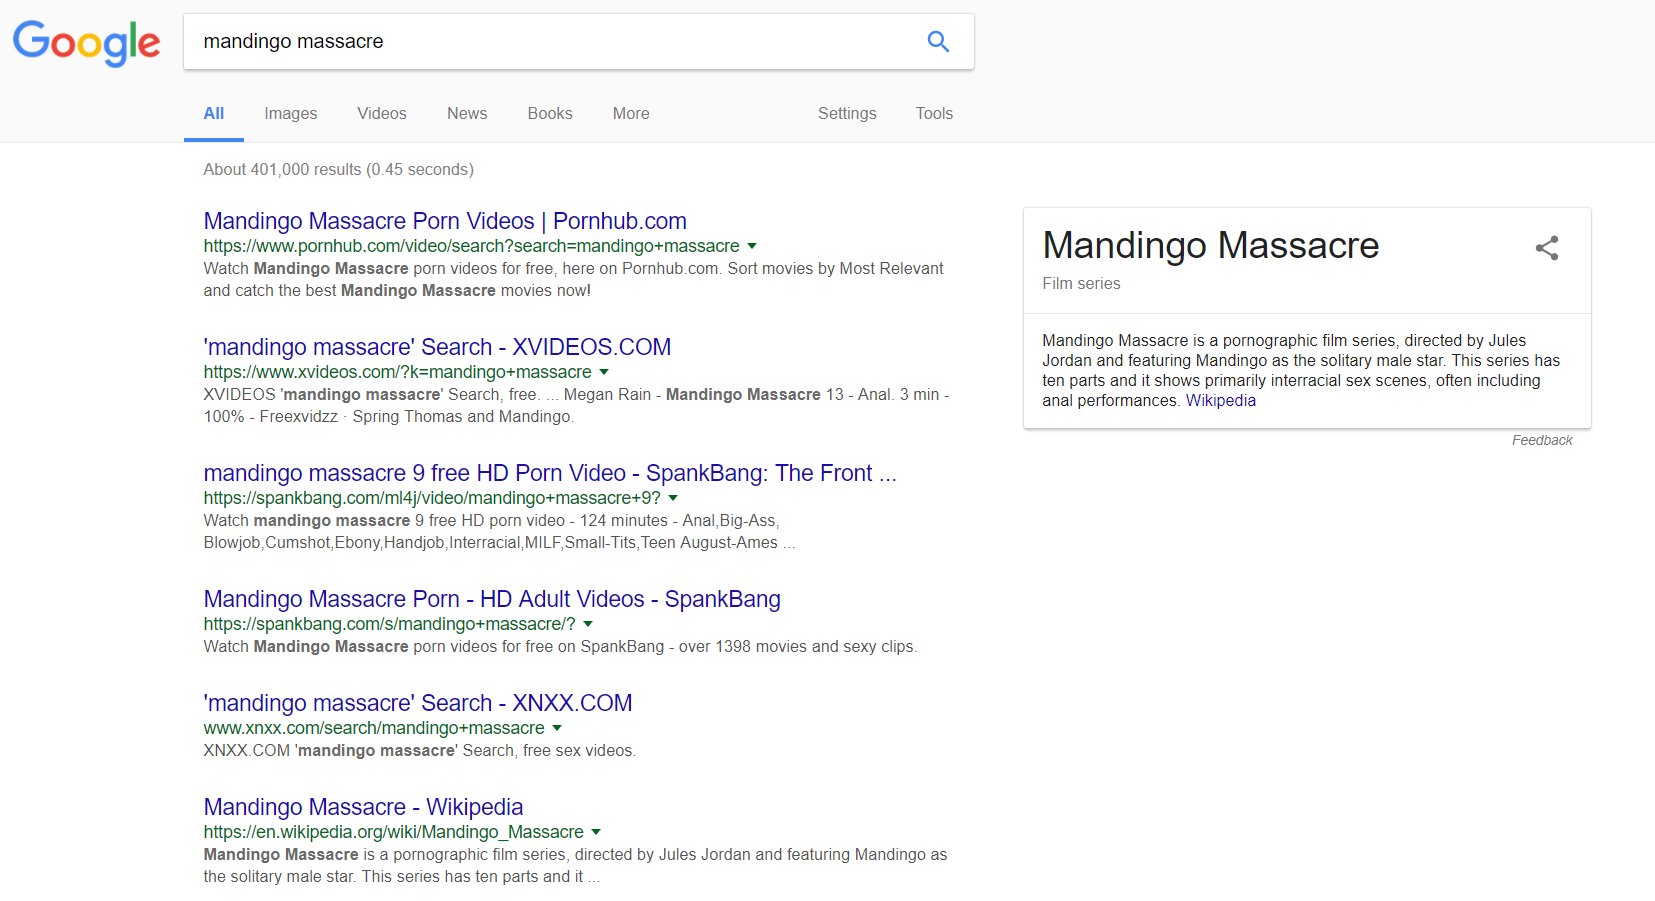Open the News tab

[467, 114]
